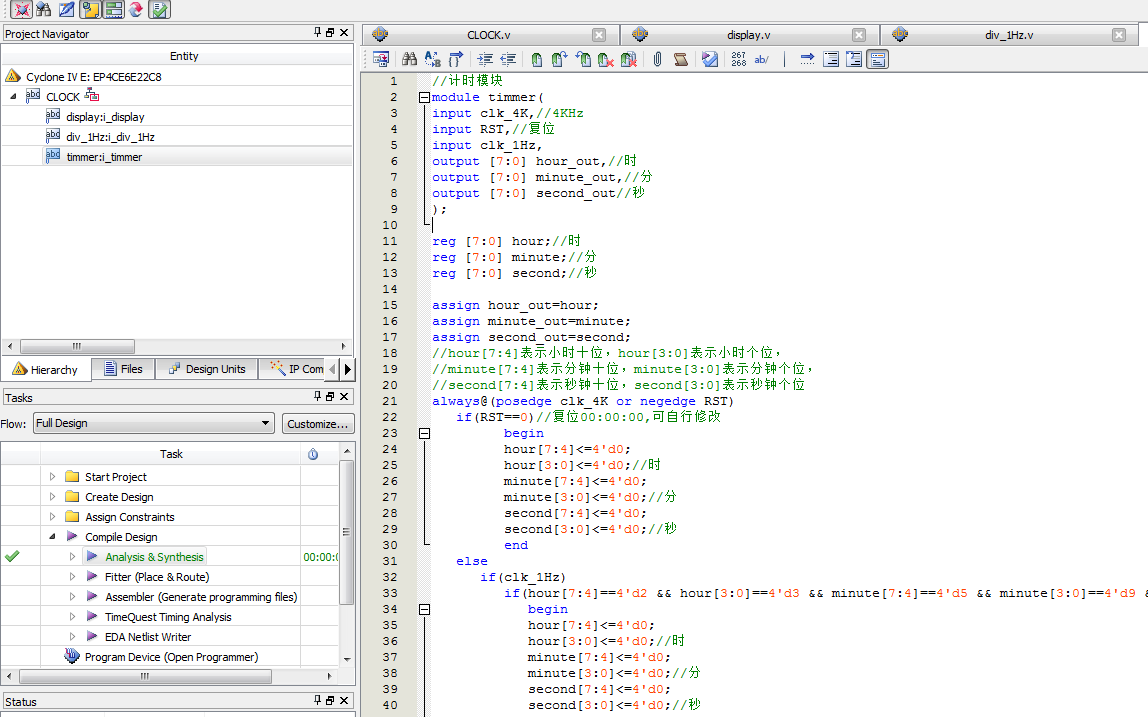Collapse the code fold at line 23 begin
This screenshot has height=717, width=1148.
pos(424,434)
